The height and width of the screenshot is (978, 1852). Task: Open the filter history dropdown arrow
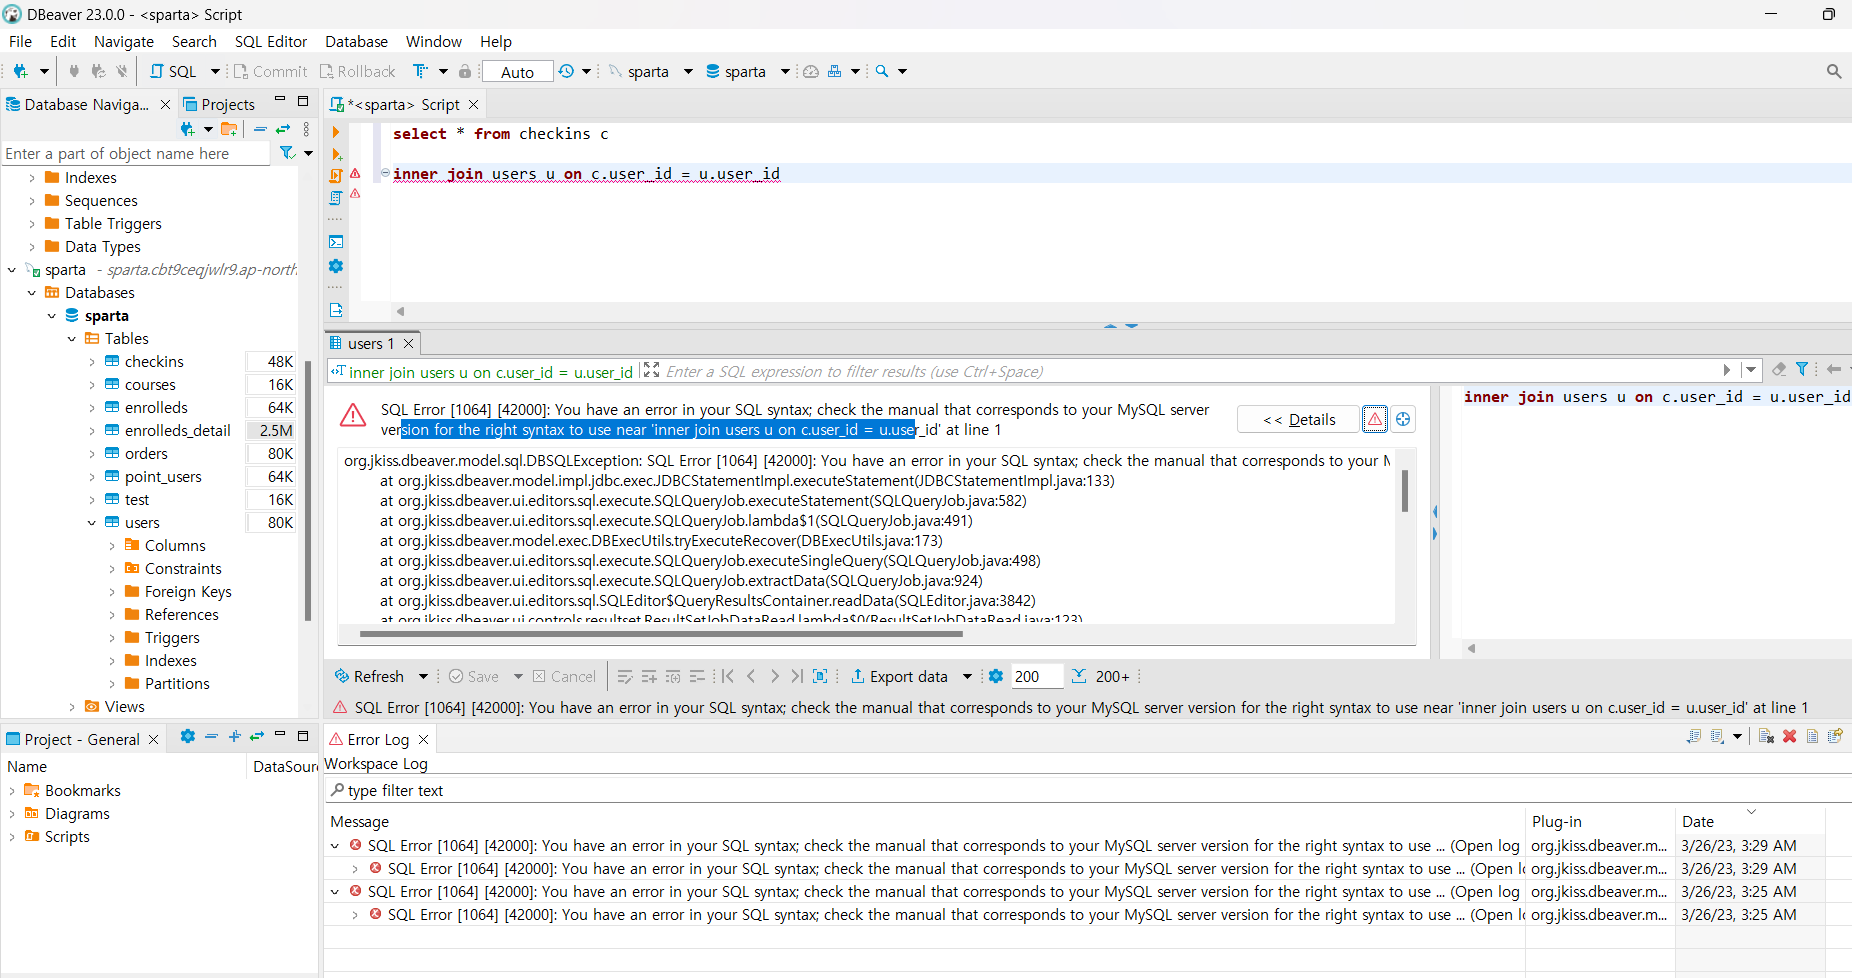[1750, 370]
